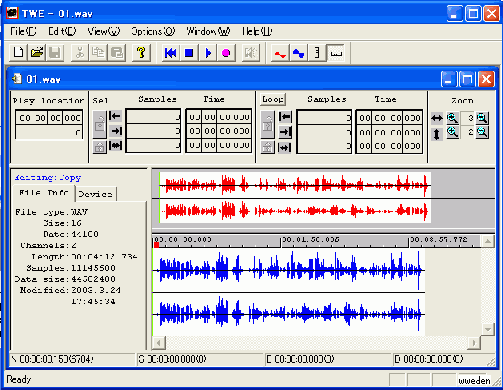Open the File menu

[23, 31]
